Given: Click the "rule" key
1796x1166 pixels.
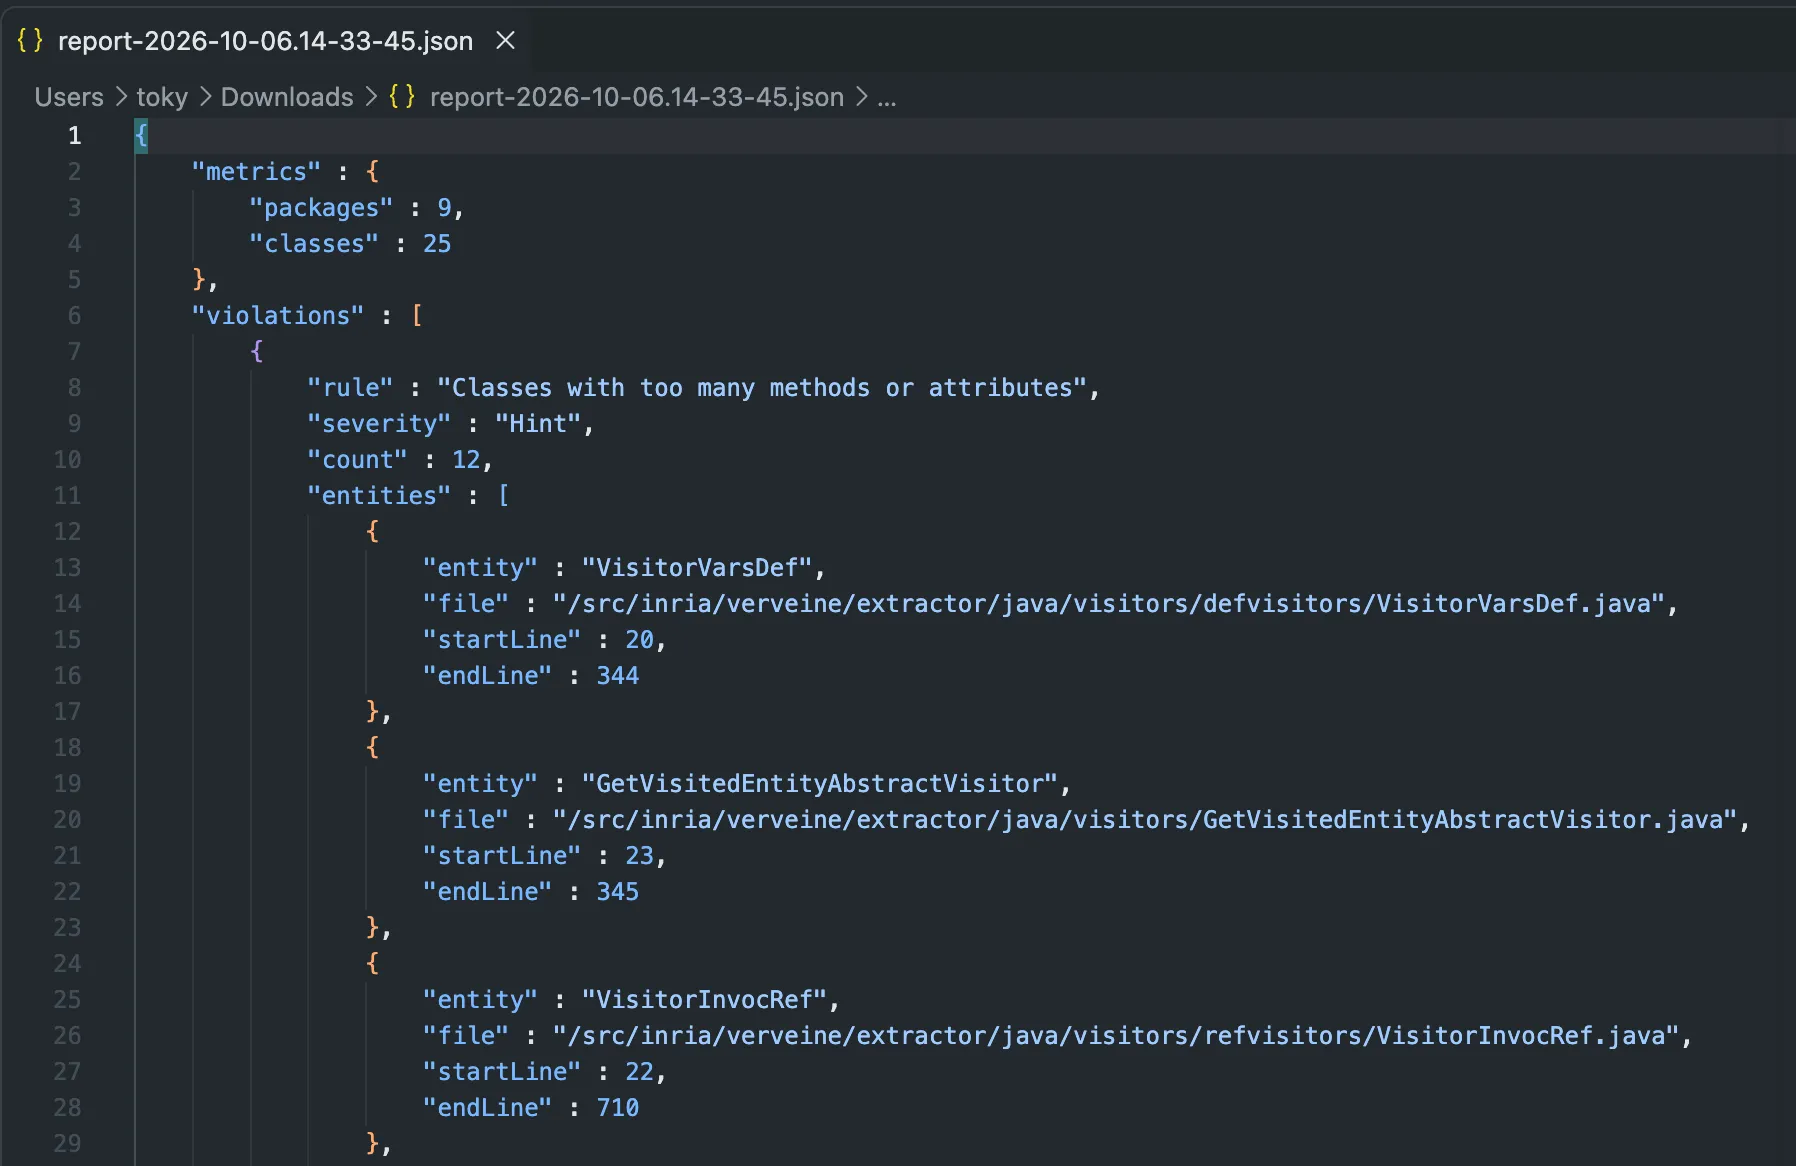Looking at the screenshot, I should click(x=350, y=387).
